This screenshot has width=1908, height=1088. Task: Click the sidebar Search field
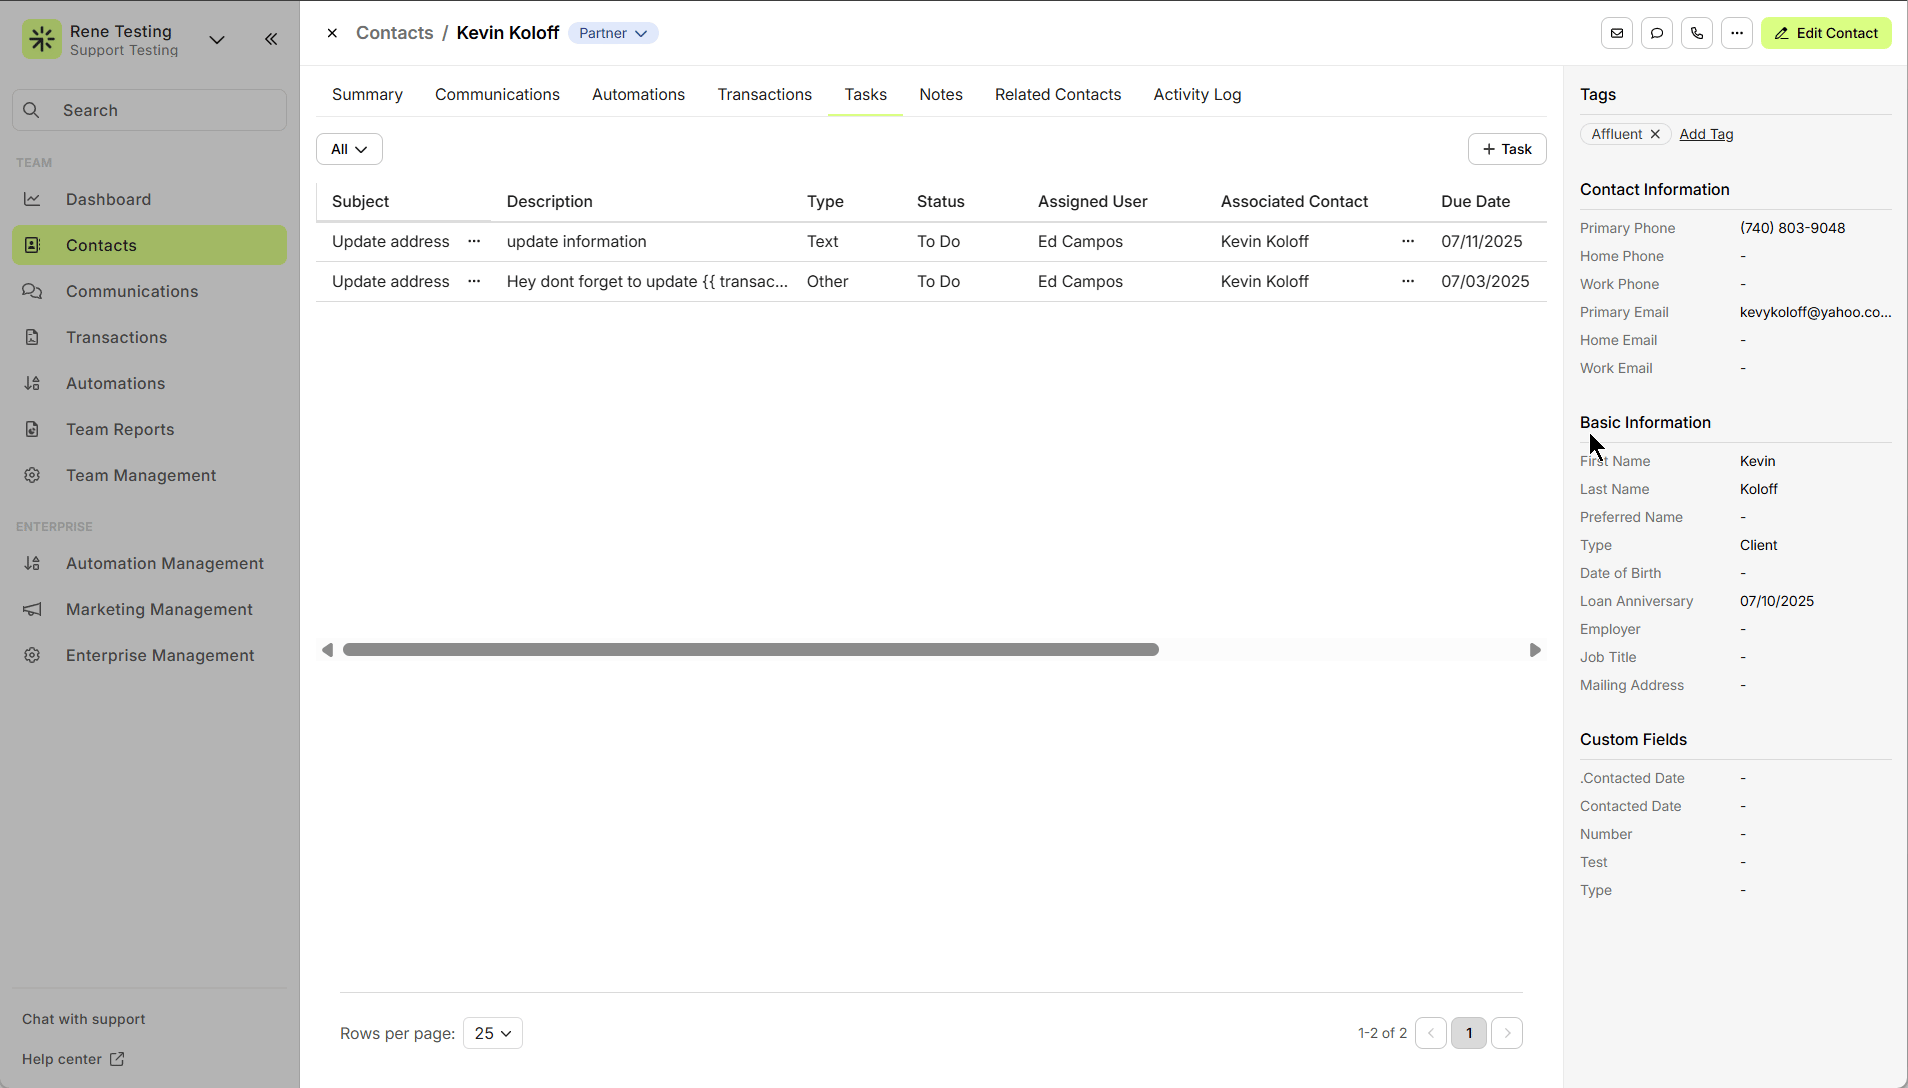[x=150, y=110]
